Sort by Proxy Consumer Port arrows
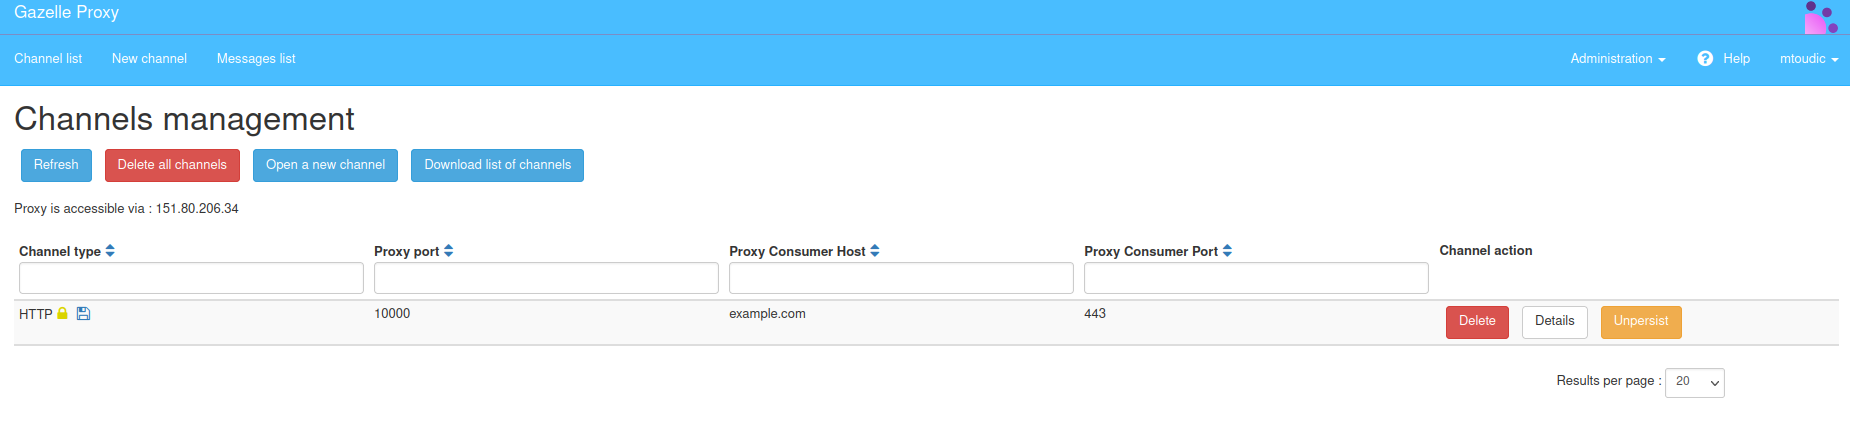Screen dimensions: 1850x421 pyautogui.click(x=1227, y=251)
